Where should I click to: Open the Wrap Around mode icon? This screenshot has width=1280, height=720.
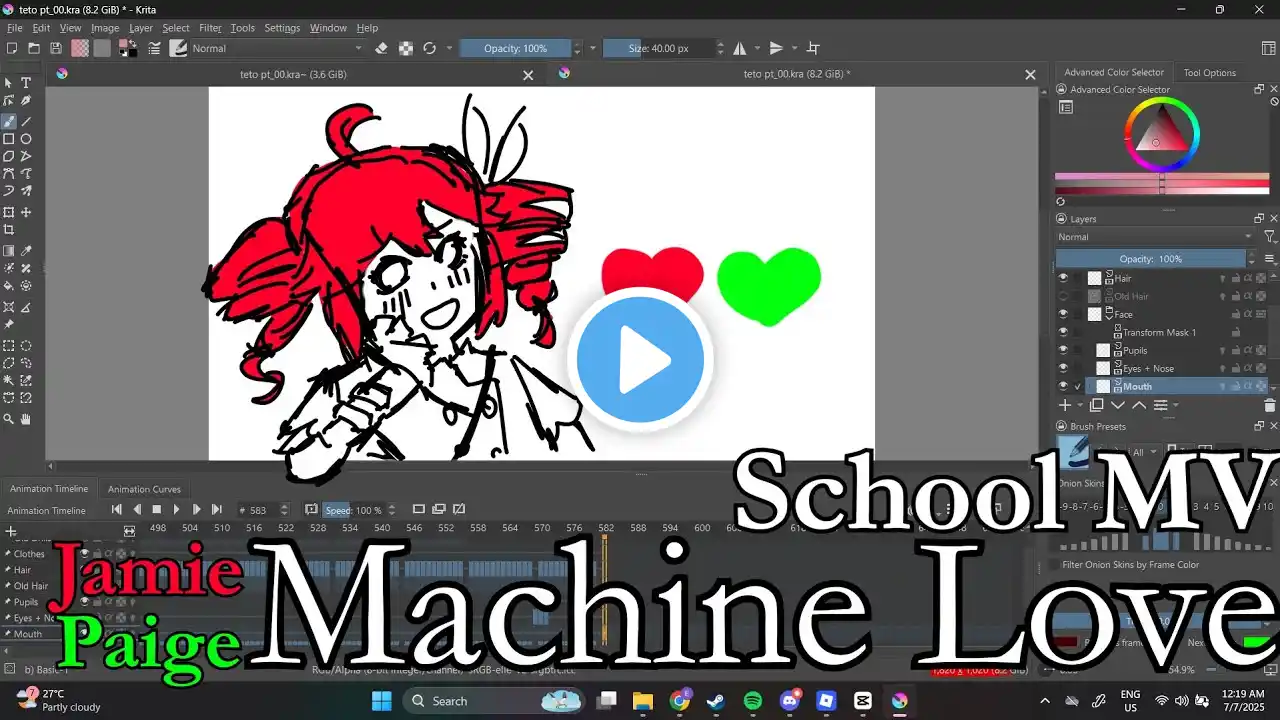[813, 48]
